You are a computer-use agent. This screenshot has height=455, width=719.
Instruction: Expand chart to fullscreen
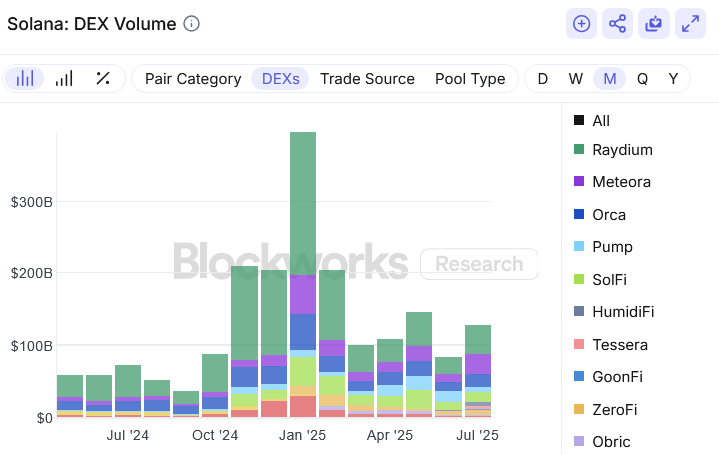(x=690, y=24)
